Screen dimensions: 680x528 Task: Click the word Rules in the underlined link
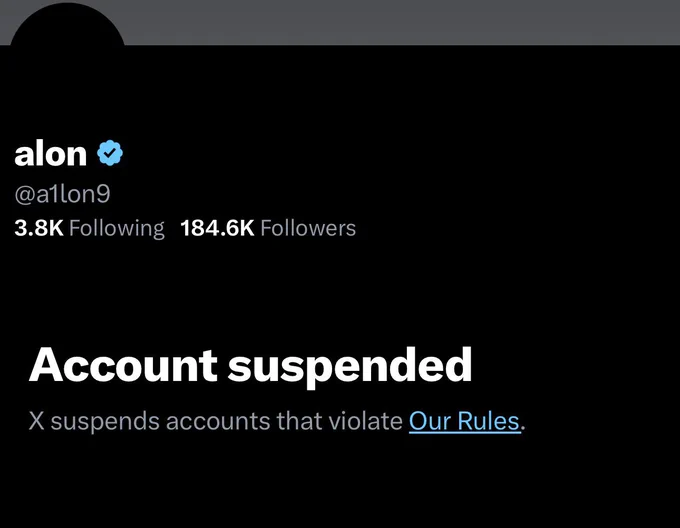click(488, 421)
